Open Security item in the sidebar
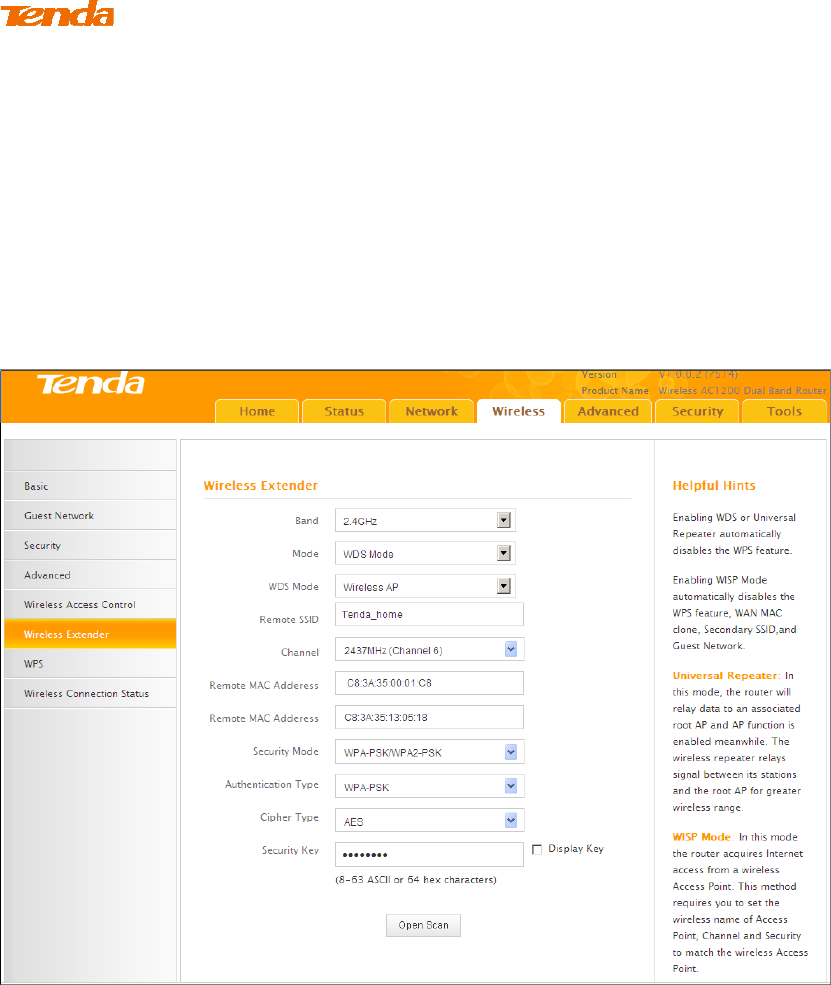The image size is (831, 985). (x=90, y=545)
